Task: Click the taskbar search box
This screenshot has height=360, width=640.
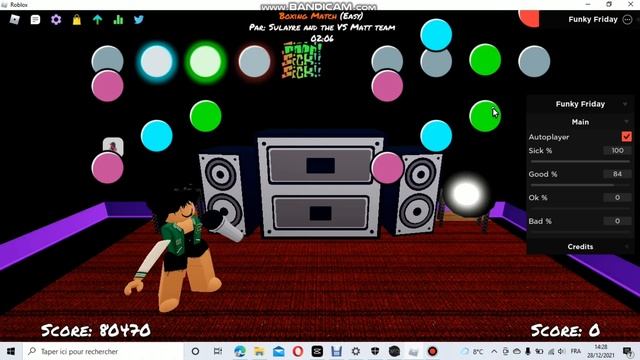Action: (102, 351)
